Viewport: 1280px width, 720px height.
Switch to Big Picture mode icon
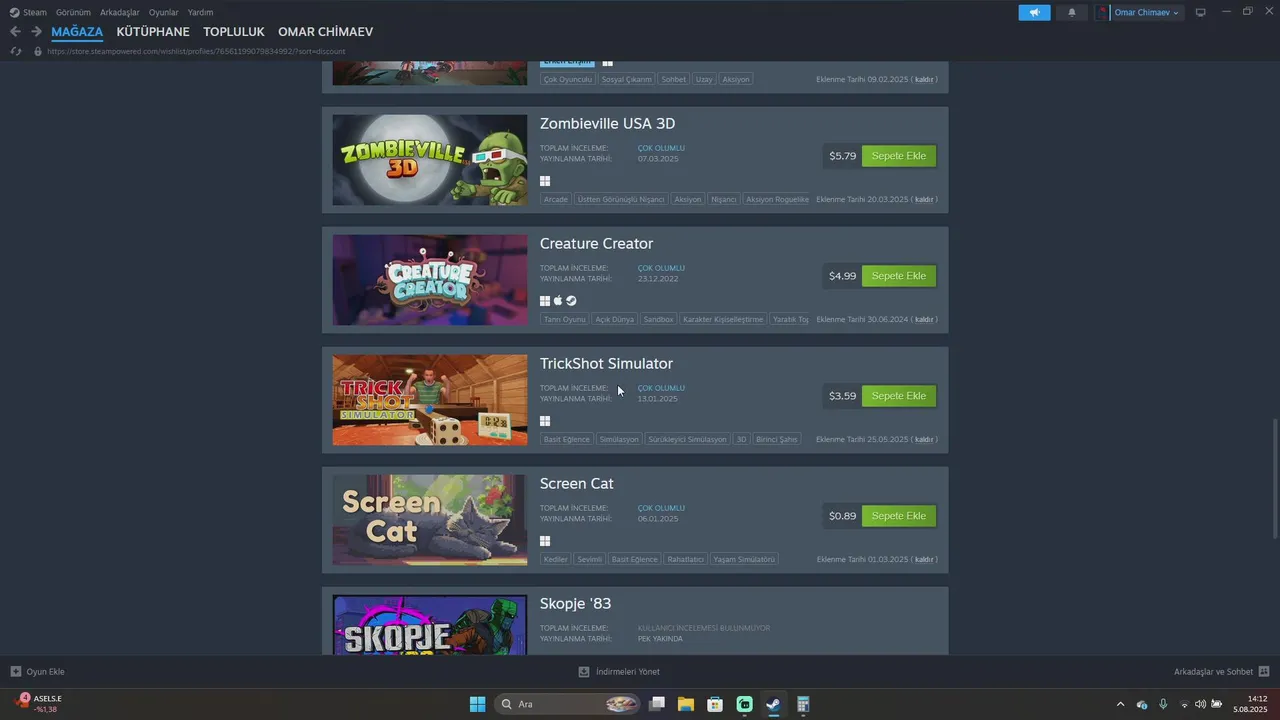pyautogui.click(x=1201, y=13)
